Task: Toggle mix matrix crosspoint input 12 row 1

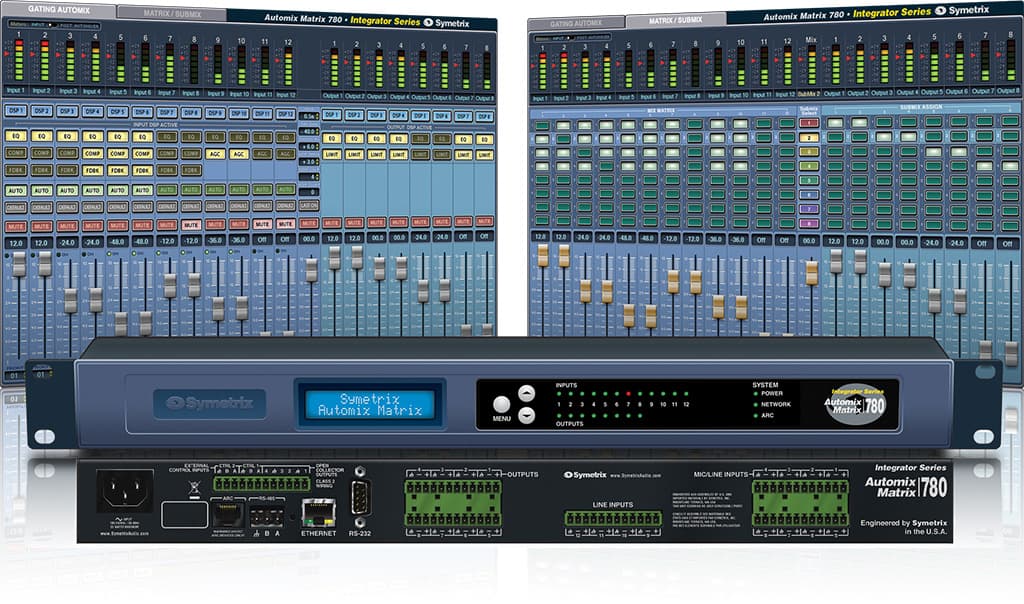Action: 786,122
